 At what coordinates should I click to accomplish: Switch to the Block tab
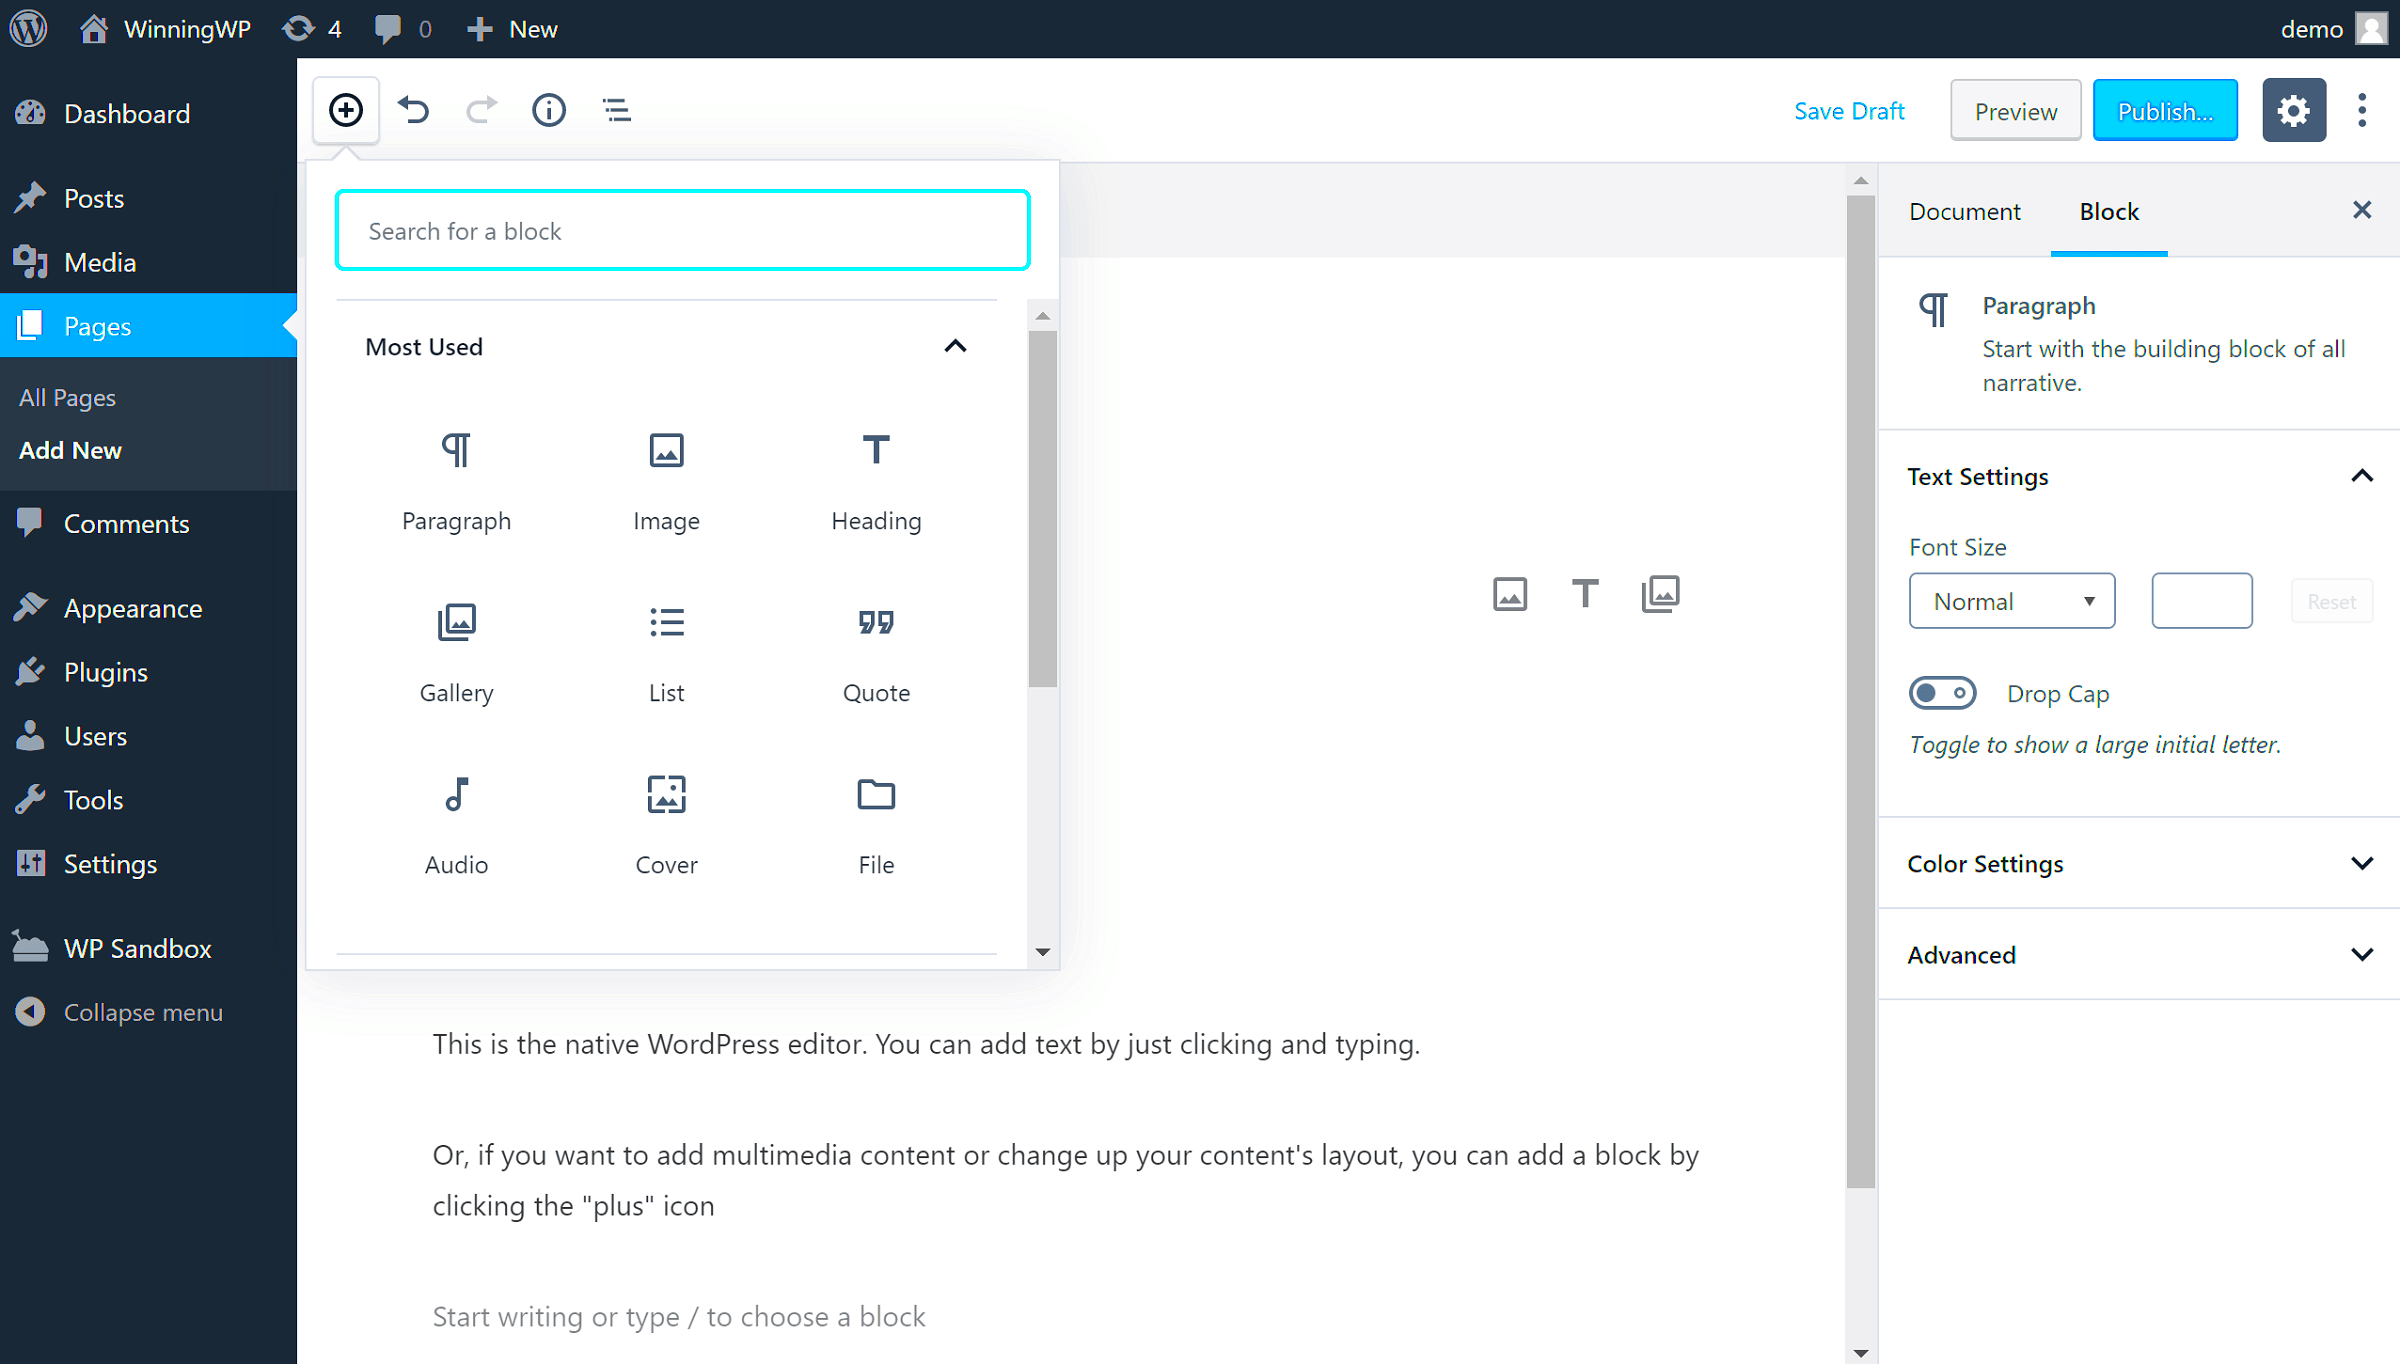[2110, 211]
